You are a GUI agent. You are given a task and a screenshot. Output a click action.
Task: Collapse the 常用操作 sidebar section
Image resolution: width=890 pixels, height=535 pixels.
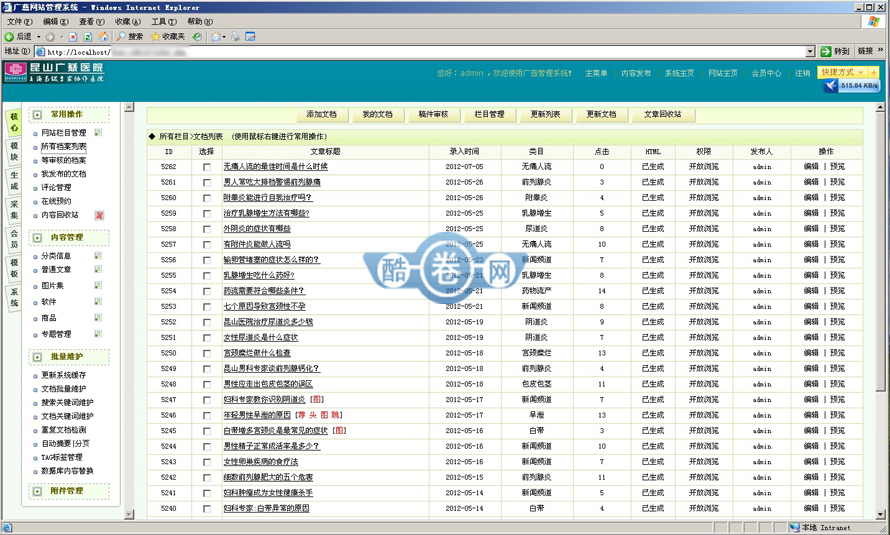tap(37, 115)
